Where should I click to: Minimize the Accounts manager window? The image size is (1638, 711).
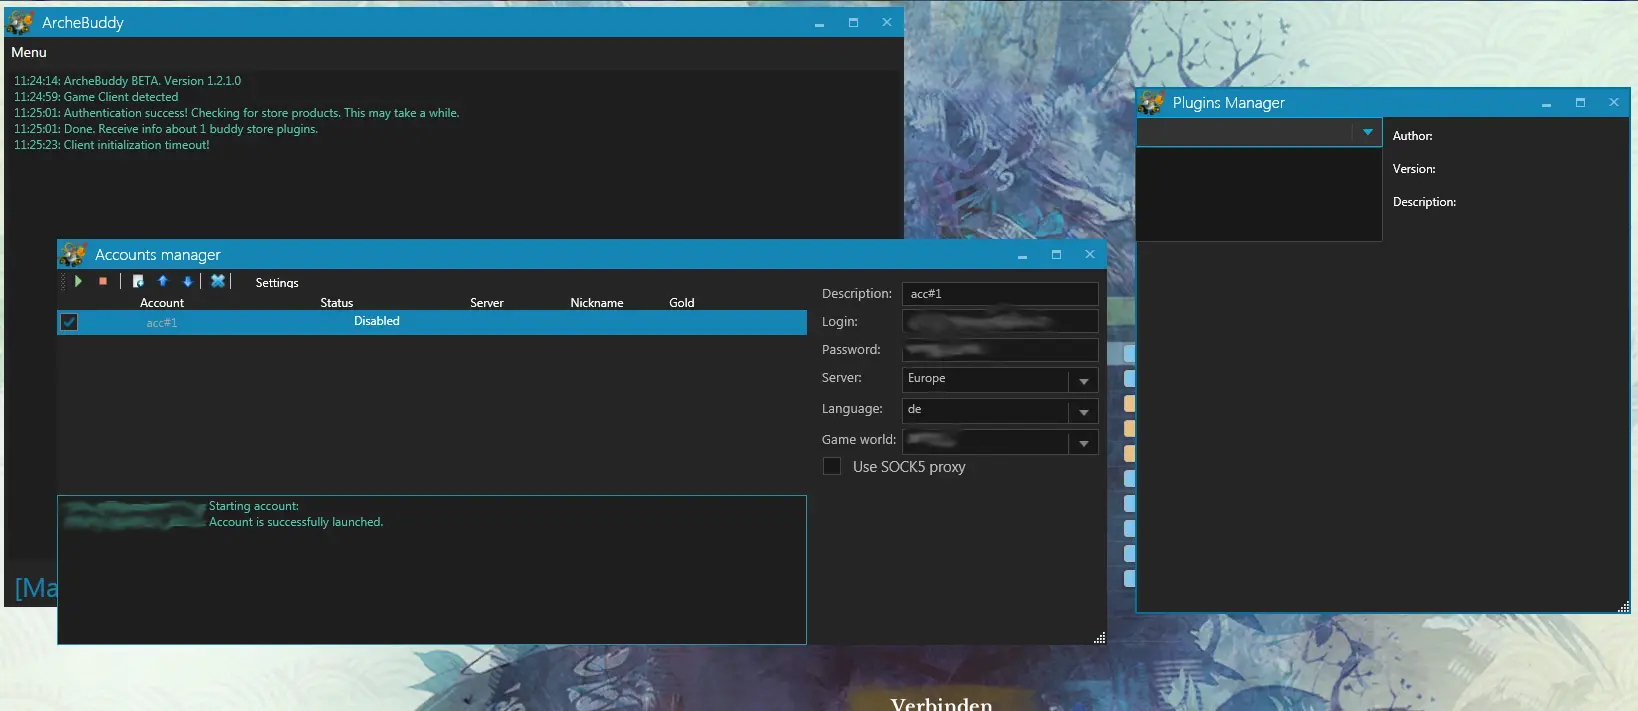pos(1022,255)
